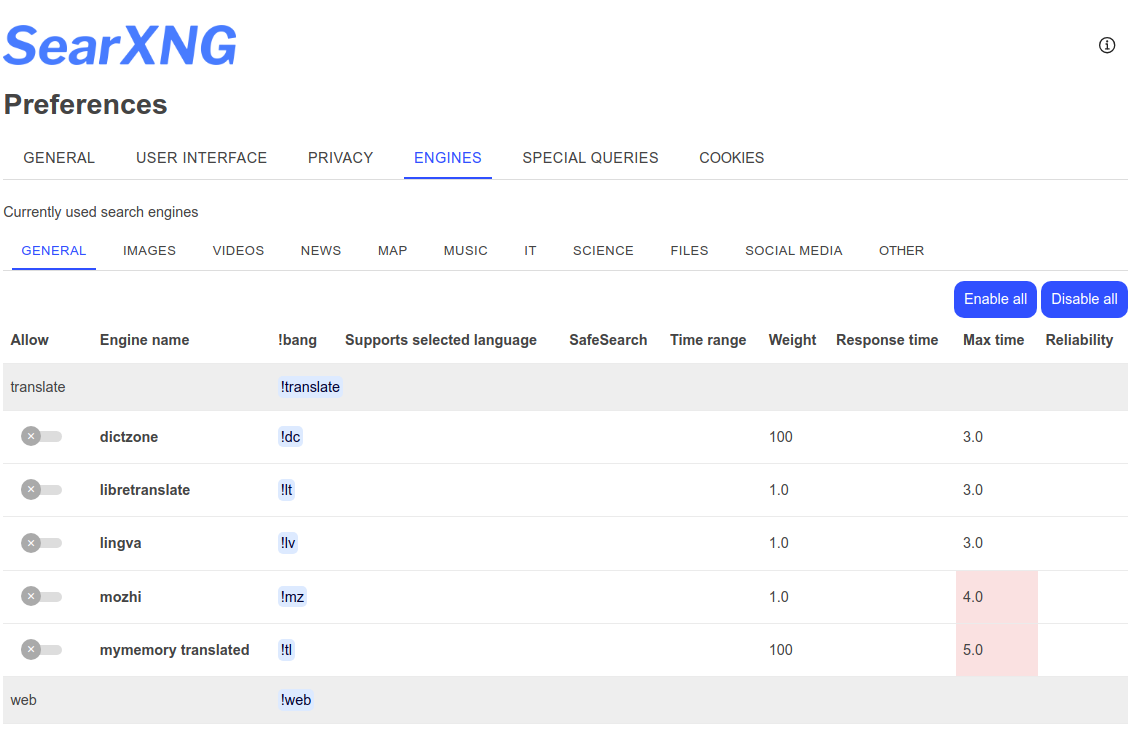
Task: Click the Reliability column header
Action: [1079, 340]
